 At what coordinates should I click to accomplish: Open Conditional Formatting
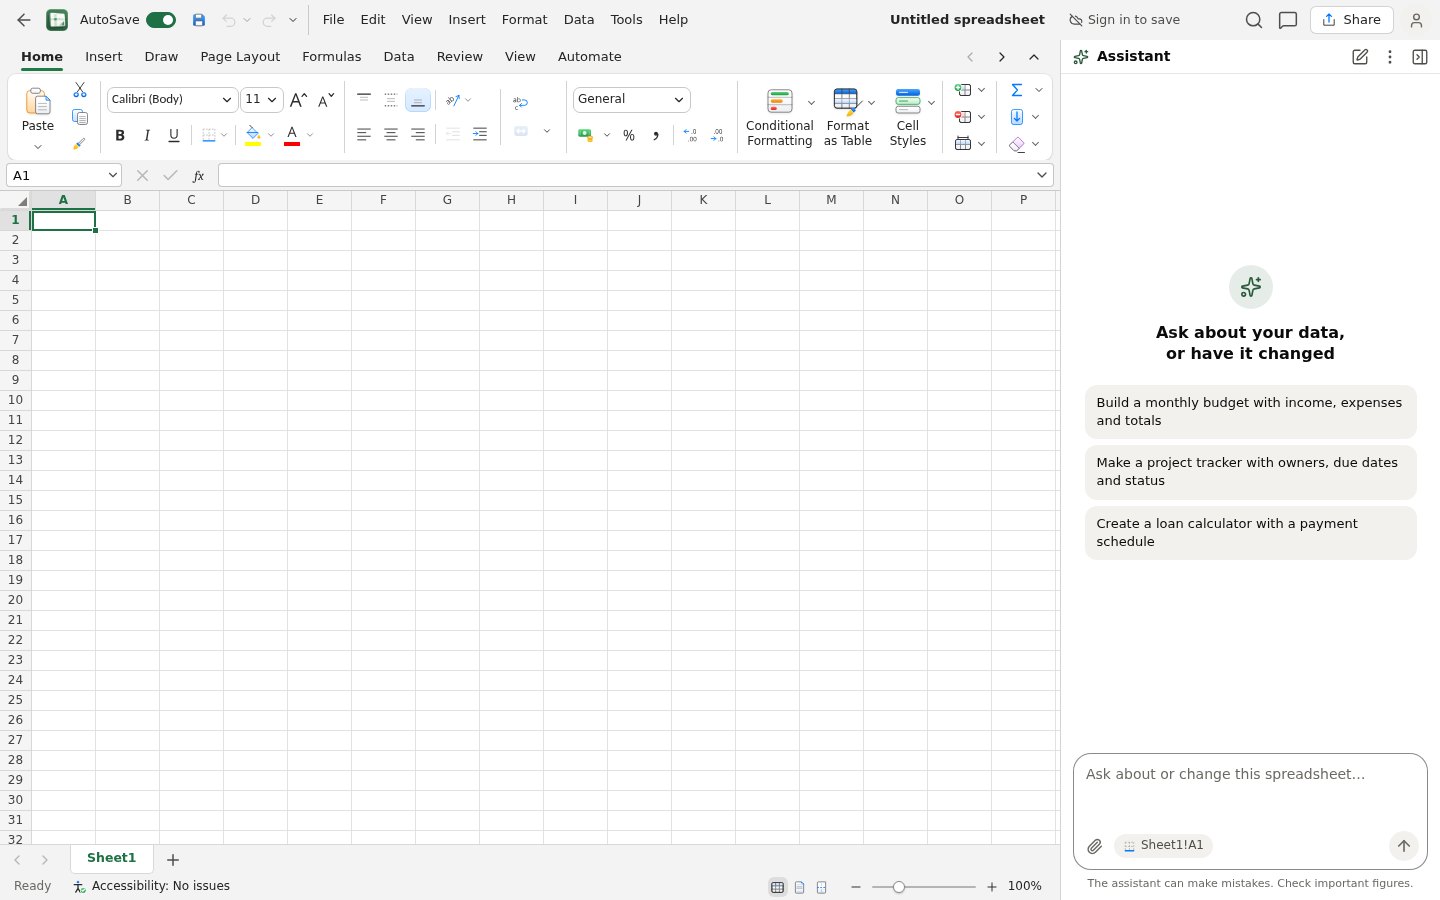780,118
